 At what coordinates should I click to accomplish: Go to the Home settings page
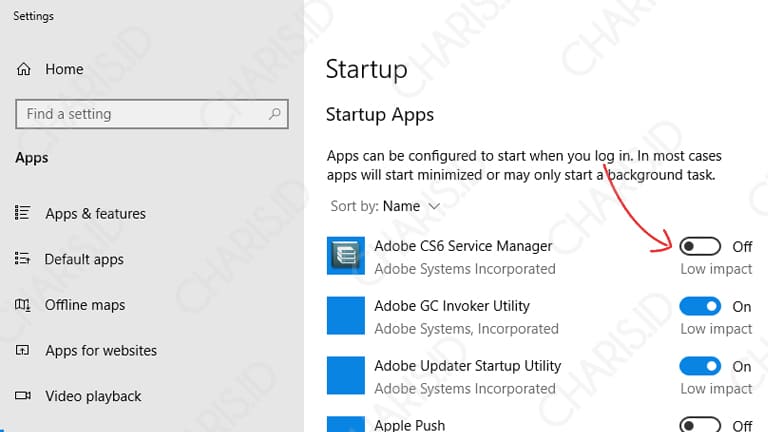coord(64,69)
